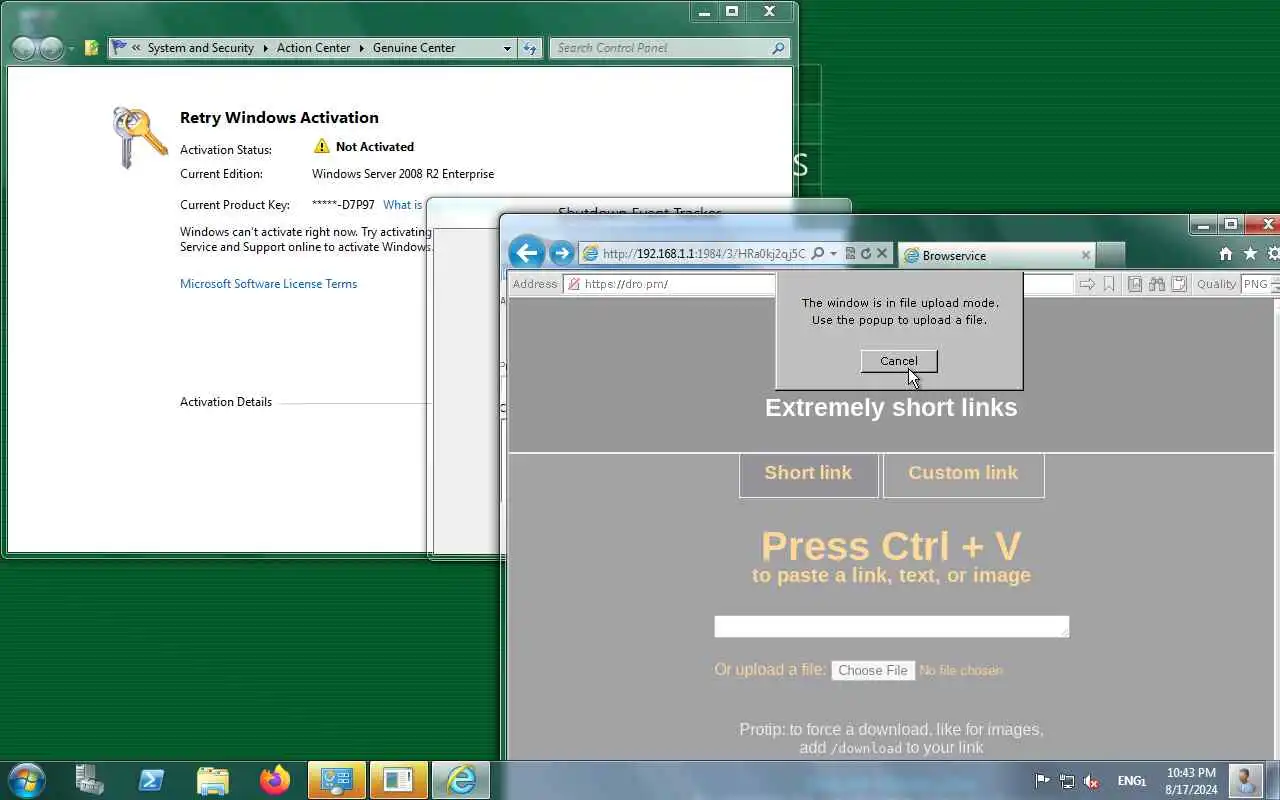Refresh the Control Panel window
Viewport: 1280px width, 800px height.
[530, 48]
